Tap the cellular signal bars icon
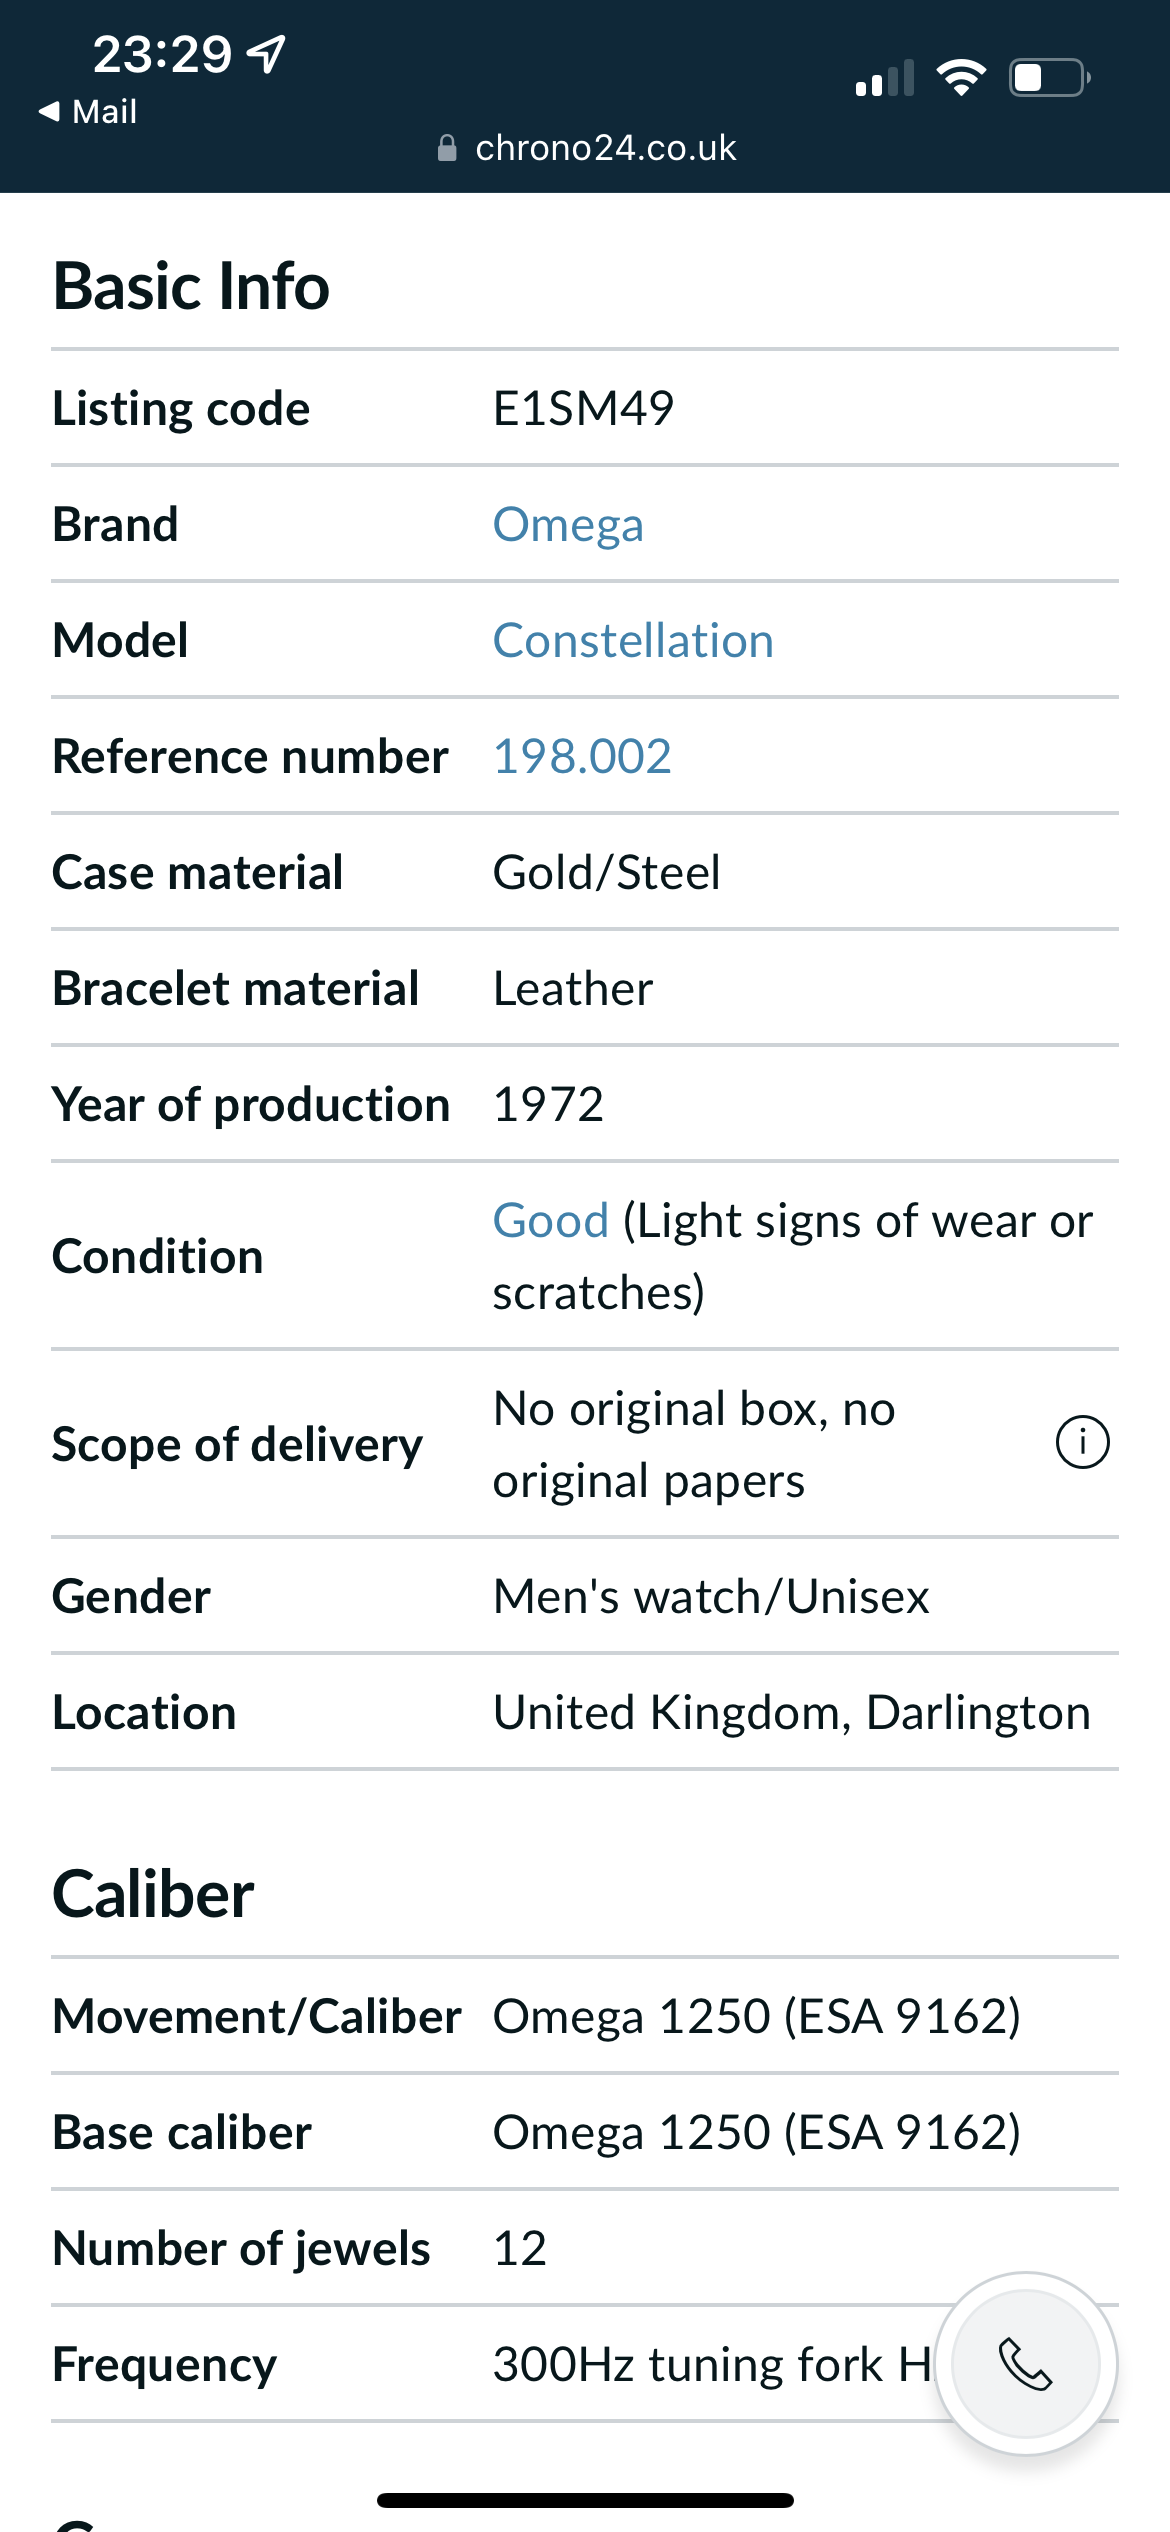This screenshot has width=1170, height=2532. 885,78
